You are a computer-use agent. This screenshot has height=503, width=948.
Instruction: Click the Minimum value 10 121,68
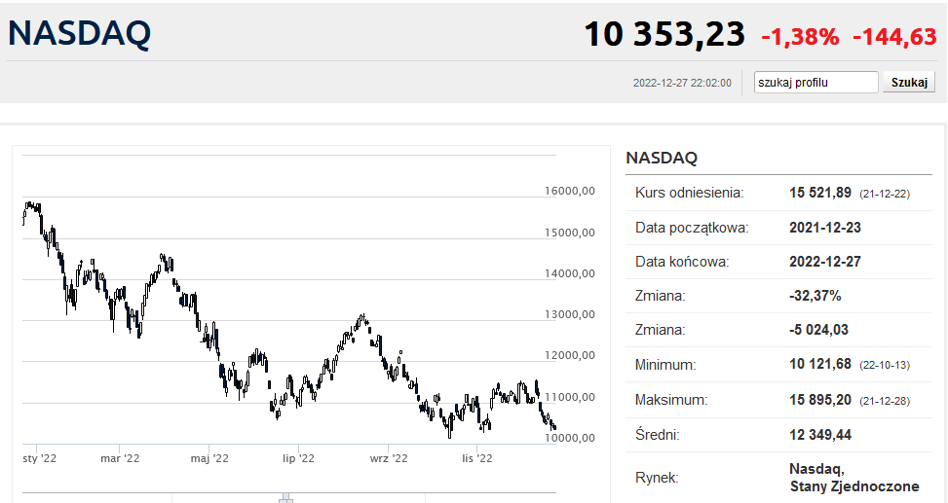click(x=820, y=365)
